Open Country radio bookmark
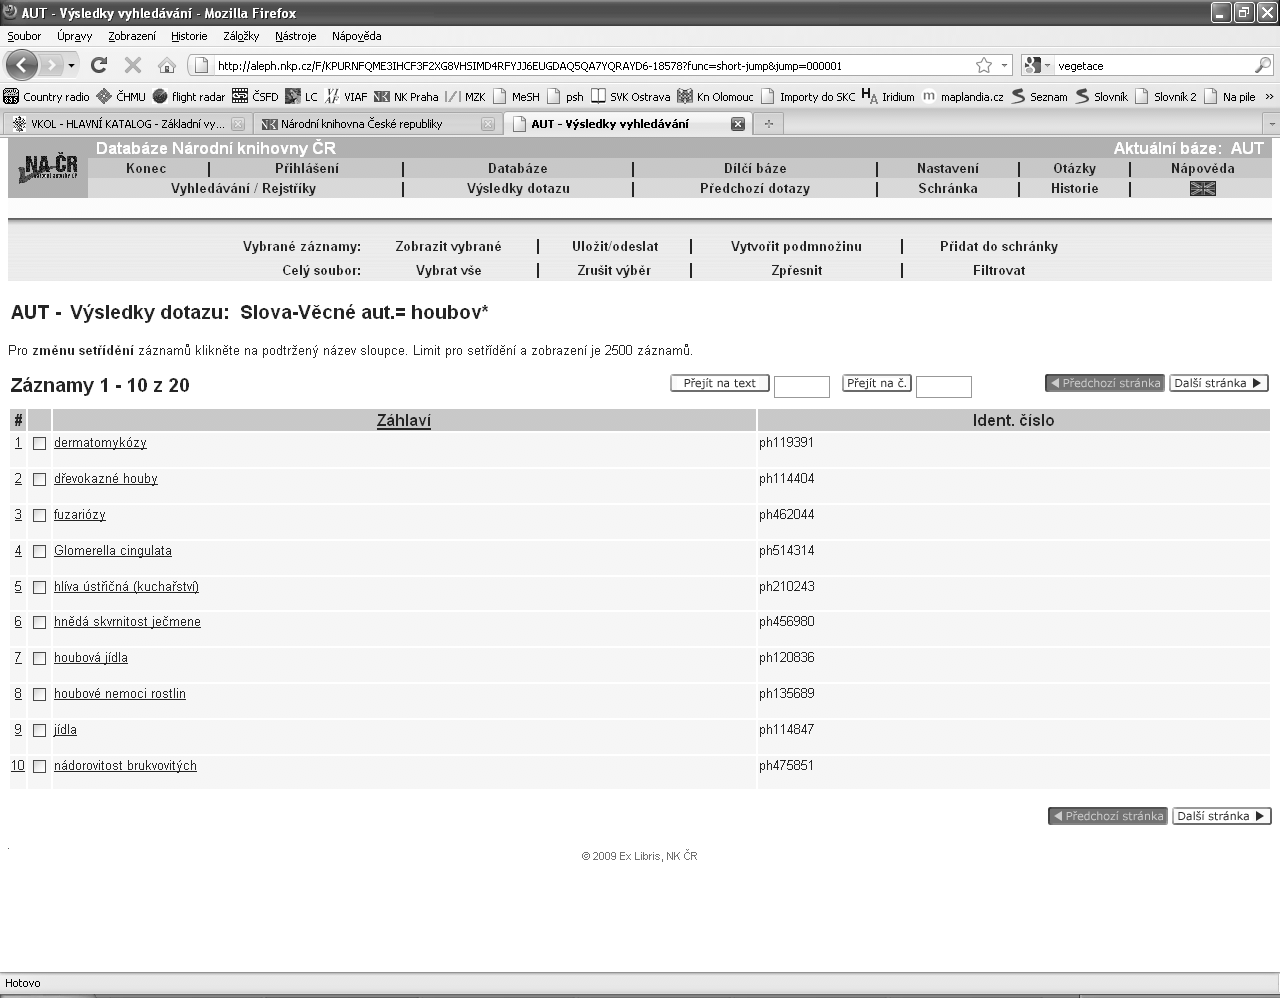Viewport: 1280px width, 998px height. (x=46, y=97)
